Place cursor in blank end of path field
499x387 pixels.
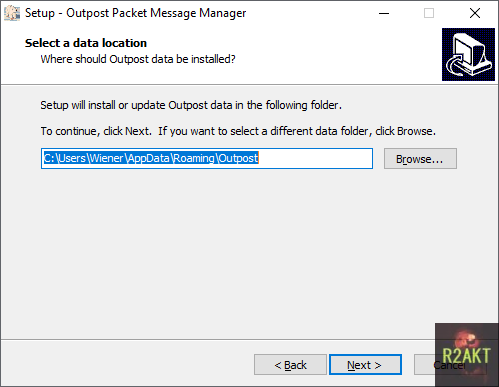(x=315, y=158)
